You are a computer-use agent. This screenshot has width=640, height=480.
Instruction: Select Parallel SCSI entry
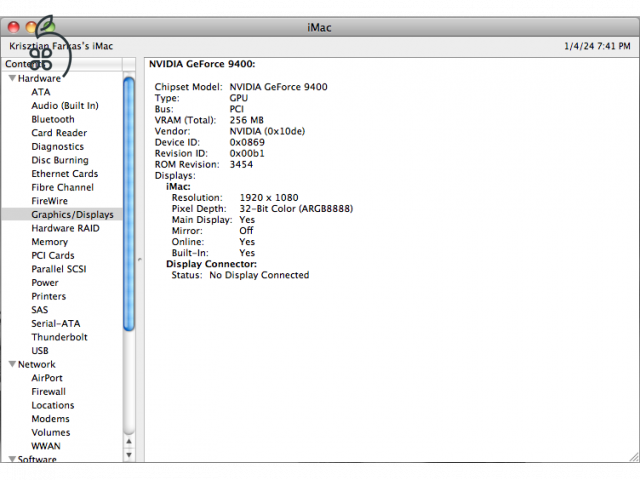click(x=59, y=269)
